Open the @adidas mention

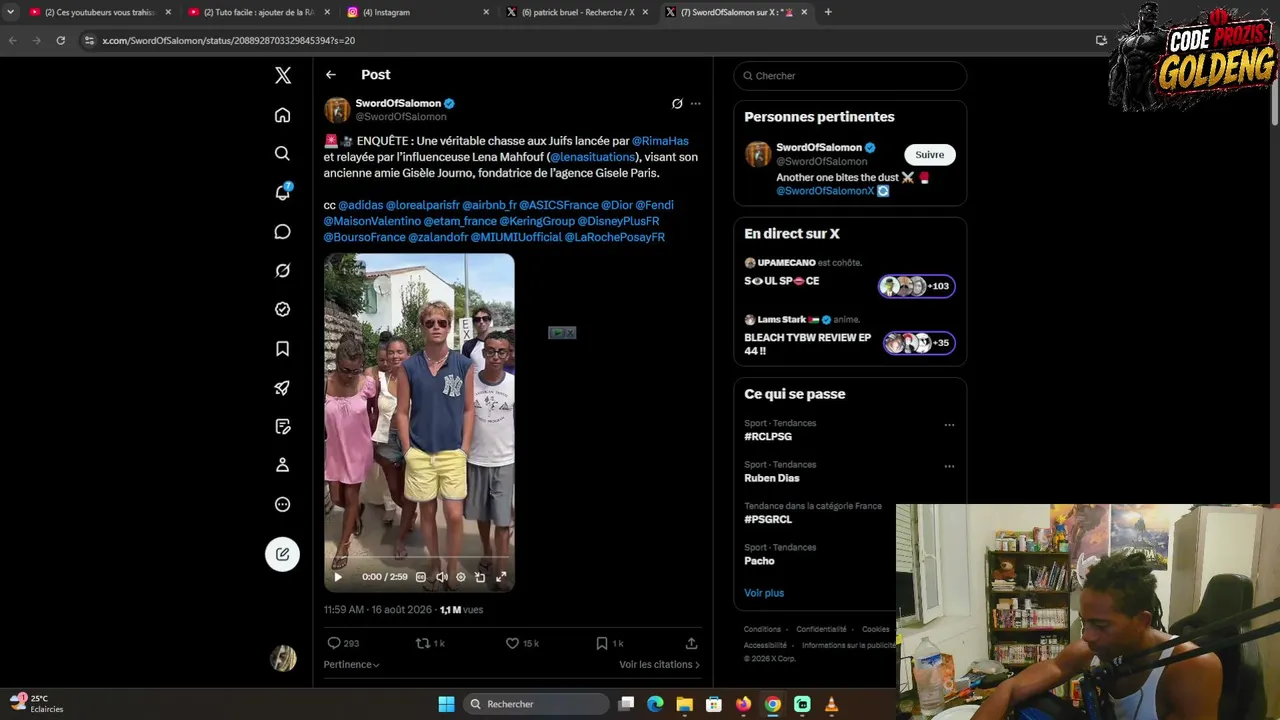click(x=360, y=205)
